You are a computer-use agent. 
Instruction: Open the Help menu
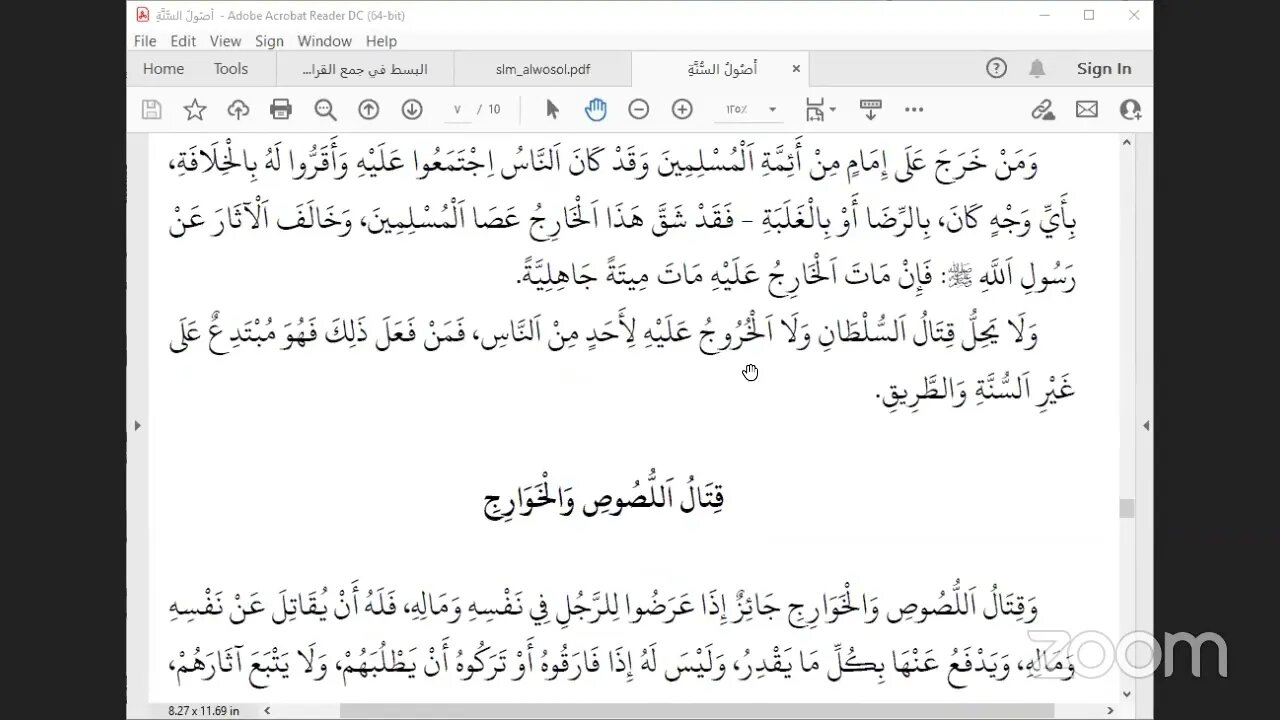point(381,41)
